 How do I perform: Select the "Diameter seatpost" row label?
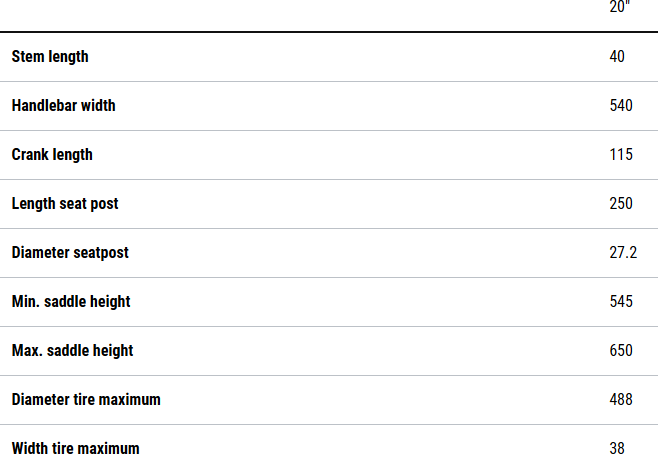[70, 253]
